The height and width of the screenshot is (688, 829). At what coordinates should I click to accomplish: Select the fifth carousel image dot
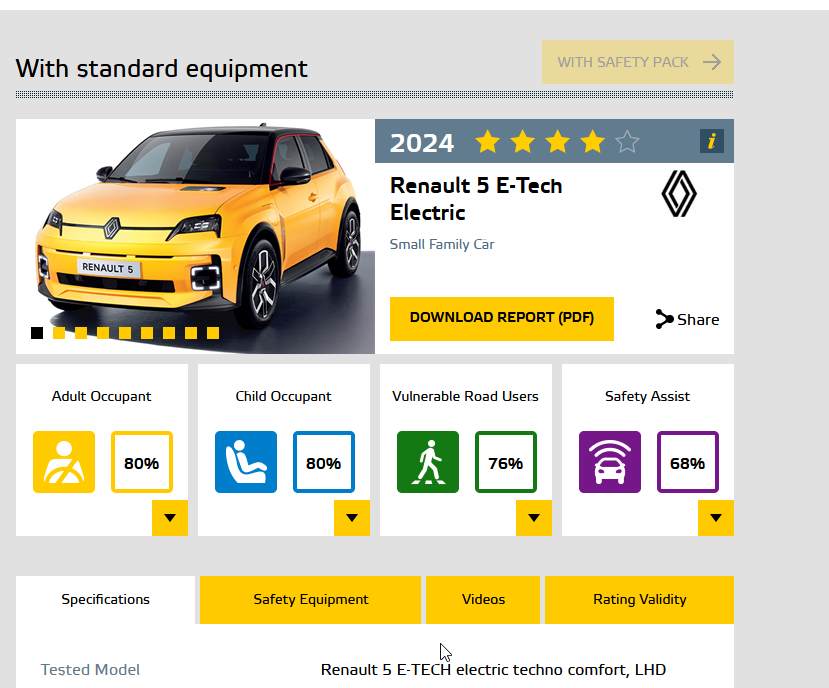click(x=125, y=333)
